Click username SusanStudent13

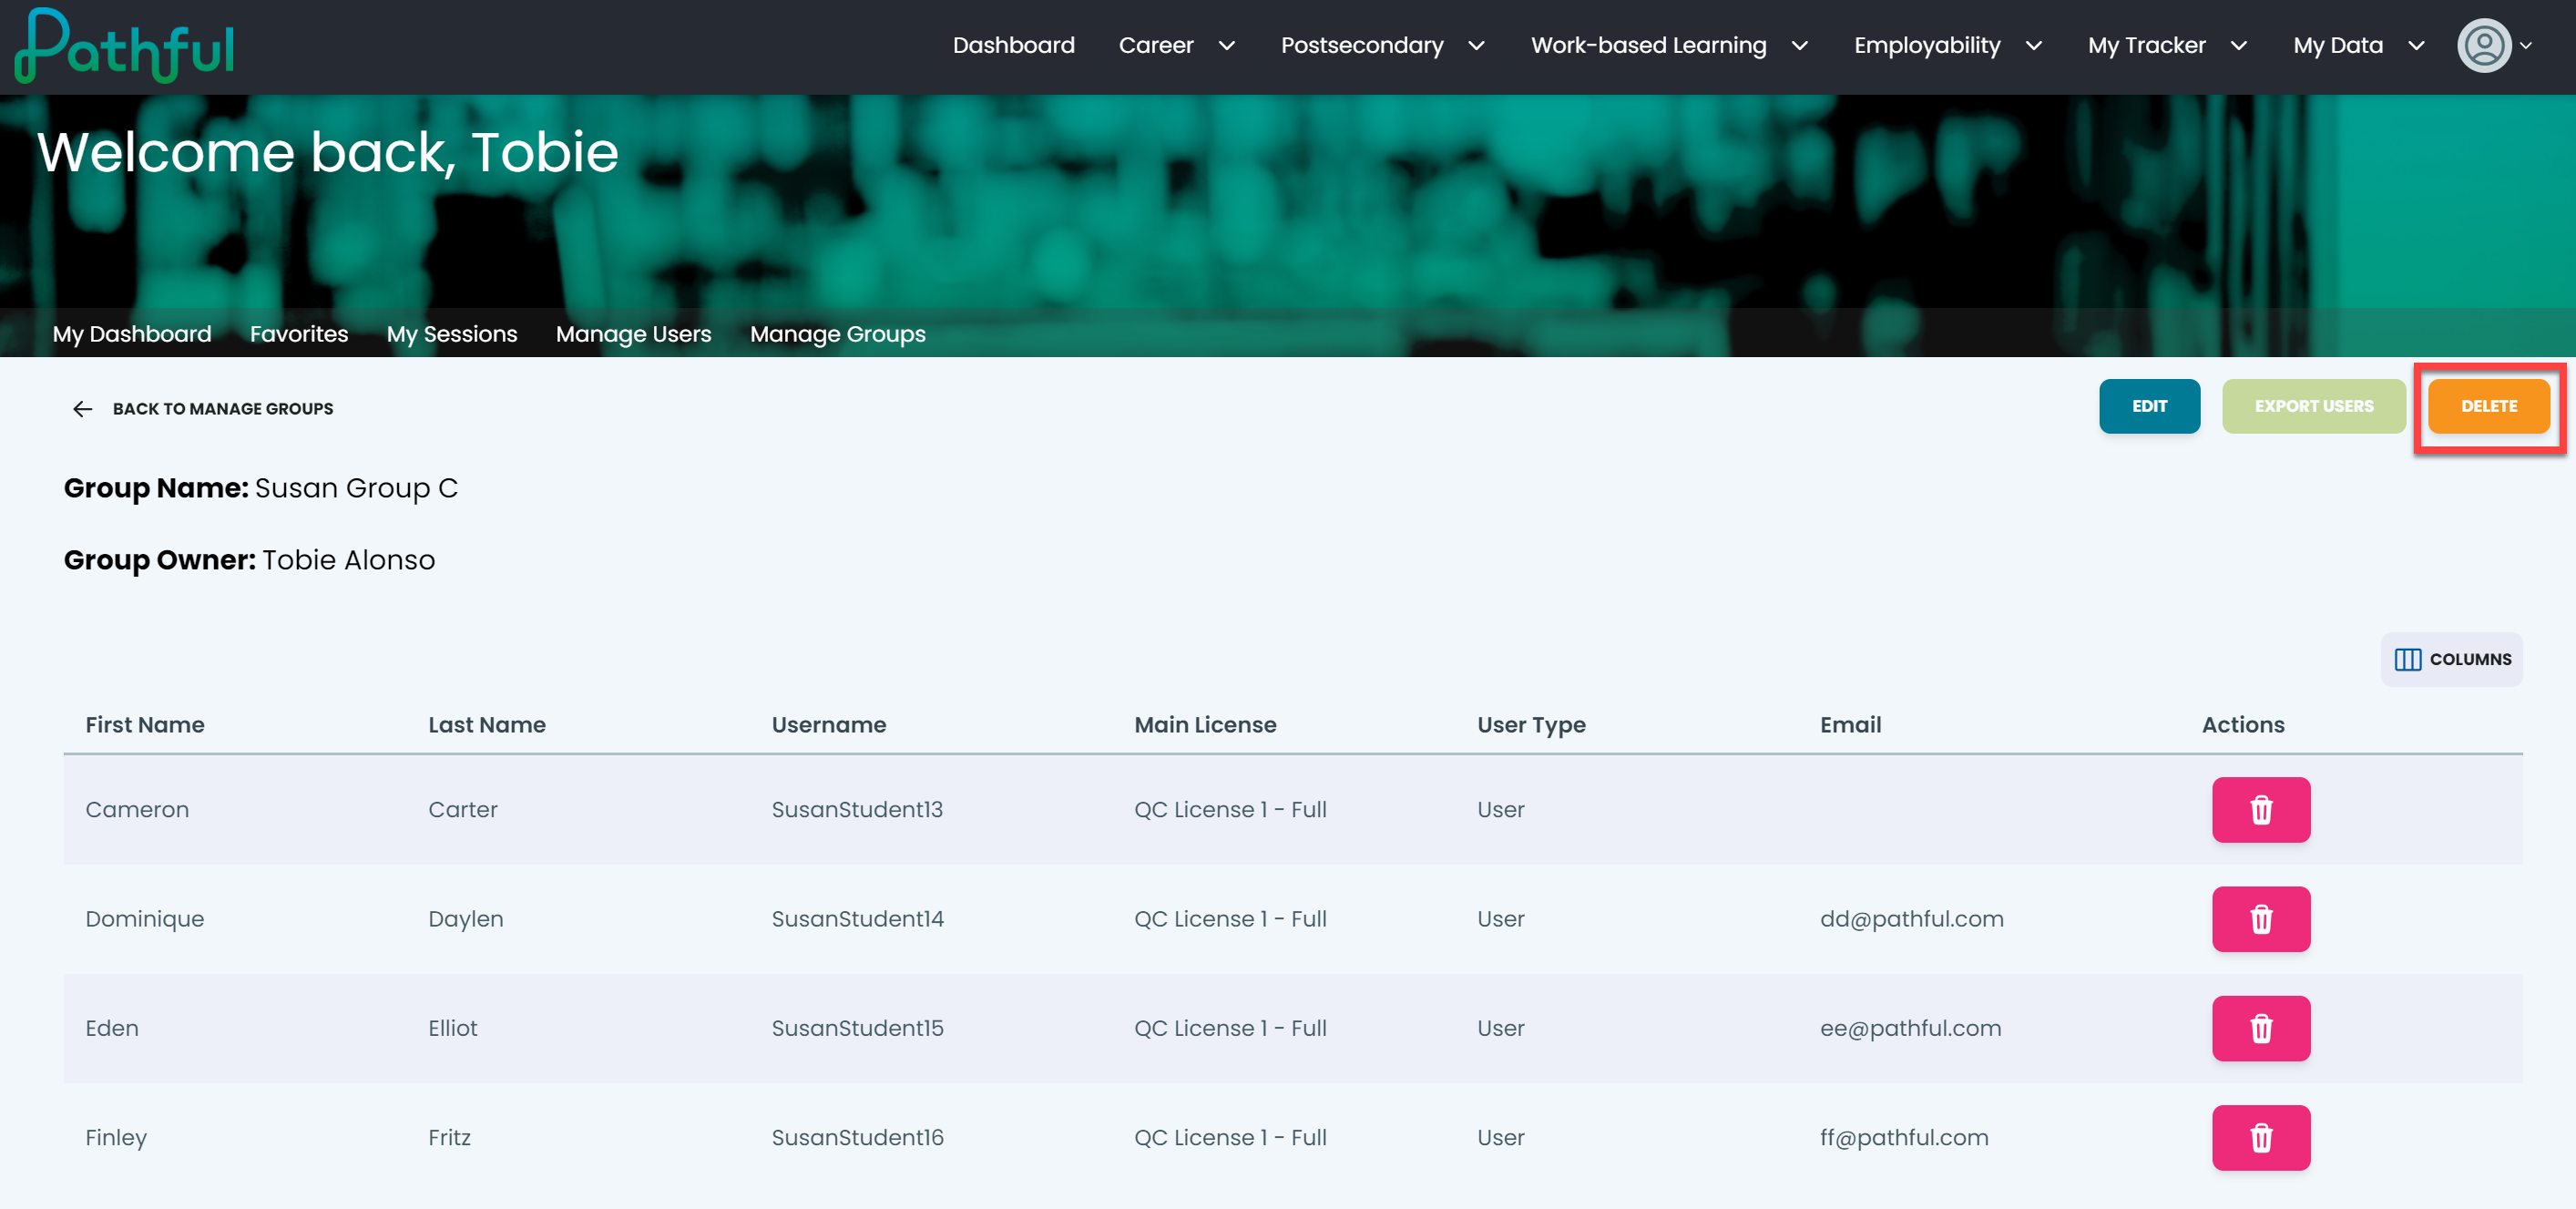[857, 809]
